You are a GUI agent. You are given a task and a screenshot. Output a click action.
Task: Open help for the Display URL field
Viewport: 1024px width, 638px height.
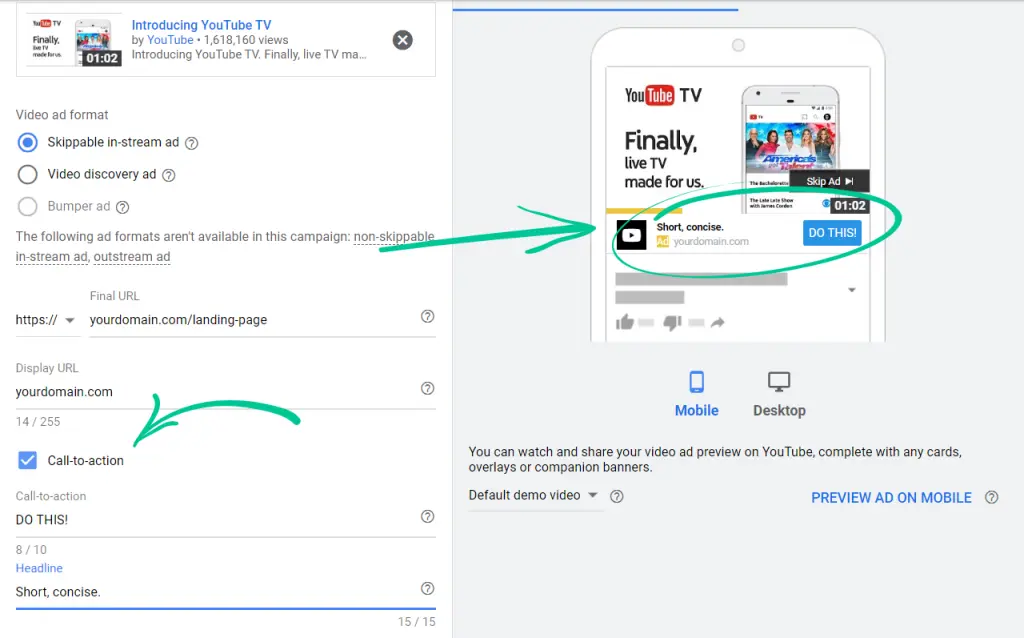click(427, 389)
